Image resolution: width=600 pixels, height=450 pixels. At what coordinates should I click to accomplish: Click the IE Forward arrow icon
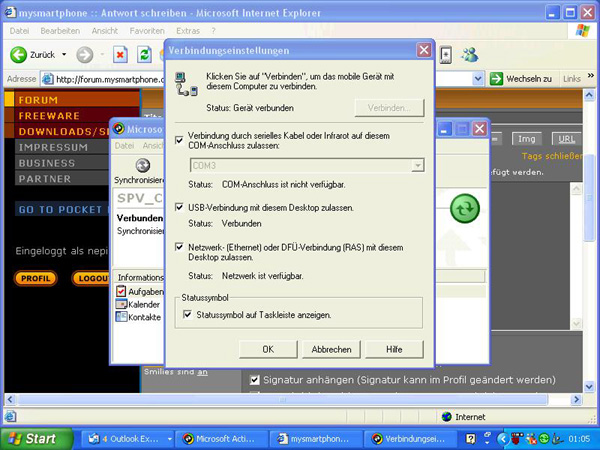pyautogui.click(x=85, y=55)
